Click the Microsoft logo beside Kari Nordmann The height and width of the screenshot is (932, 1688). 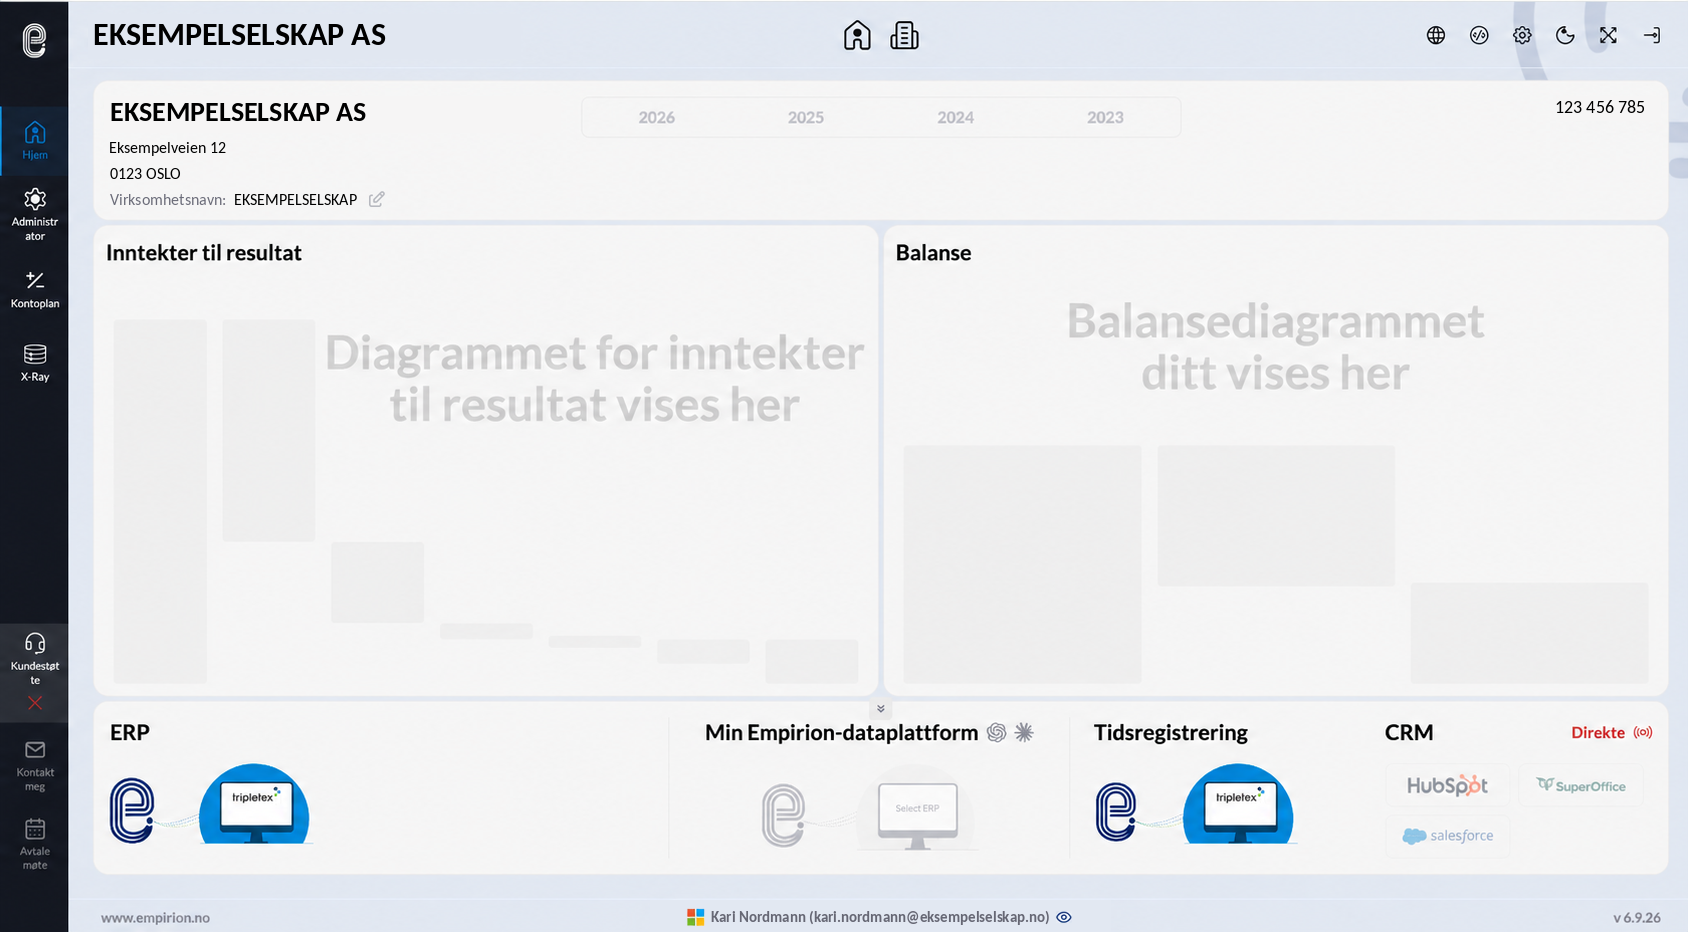click(695, 917)
